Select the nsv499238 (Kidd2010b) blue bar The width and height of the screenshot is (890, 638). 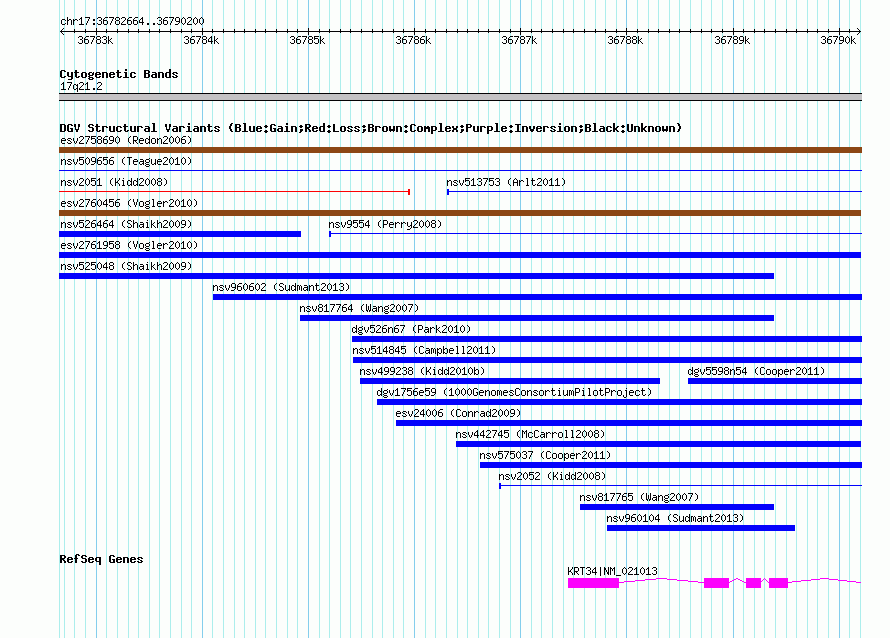click(510, 381)
